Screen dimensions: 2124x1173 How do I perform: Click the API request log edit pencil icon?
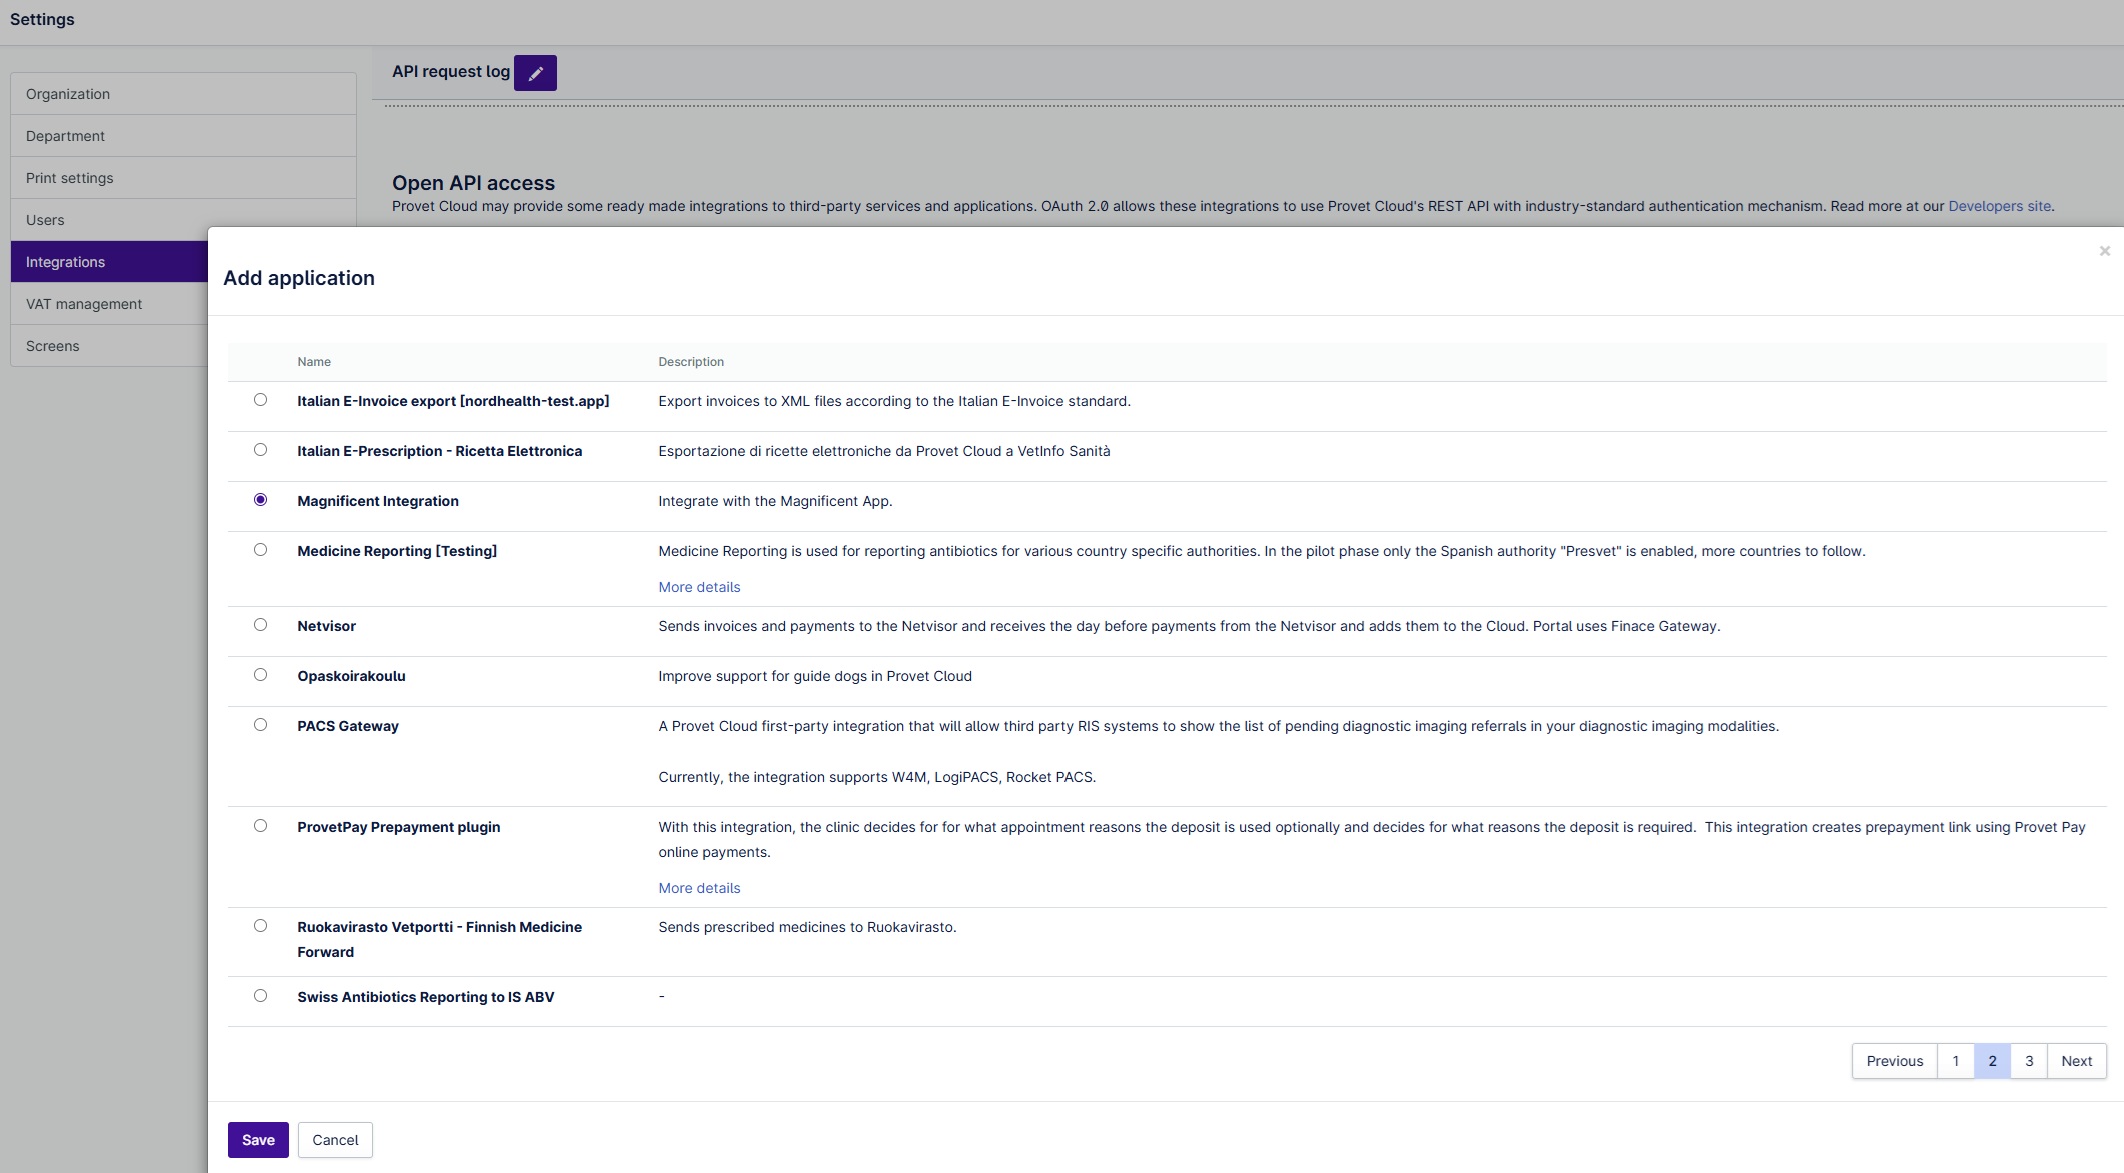[x=535, y=73]
